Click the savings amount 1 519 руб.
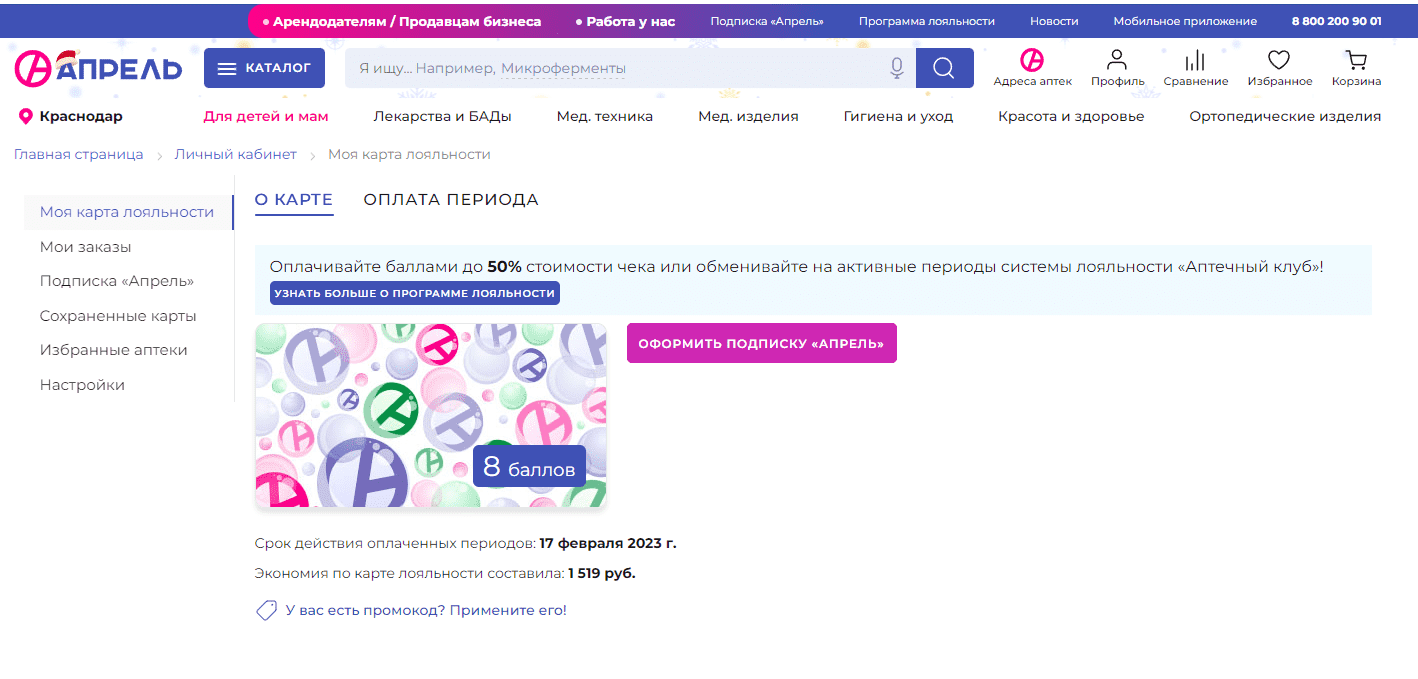The height and width of the screenshot is (679, 1418). click(602, 574)
